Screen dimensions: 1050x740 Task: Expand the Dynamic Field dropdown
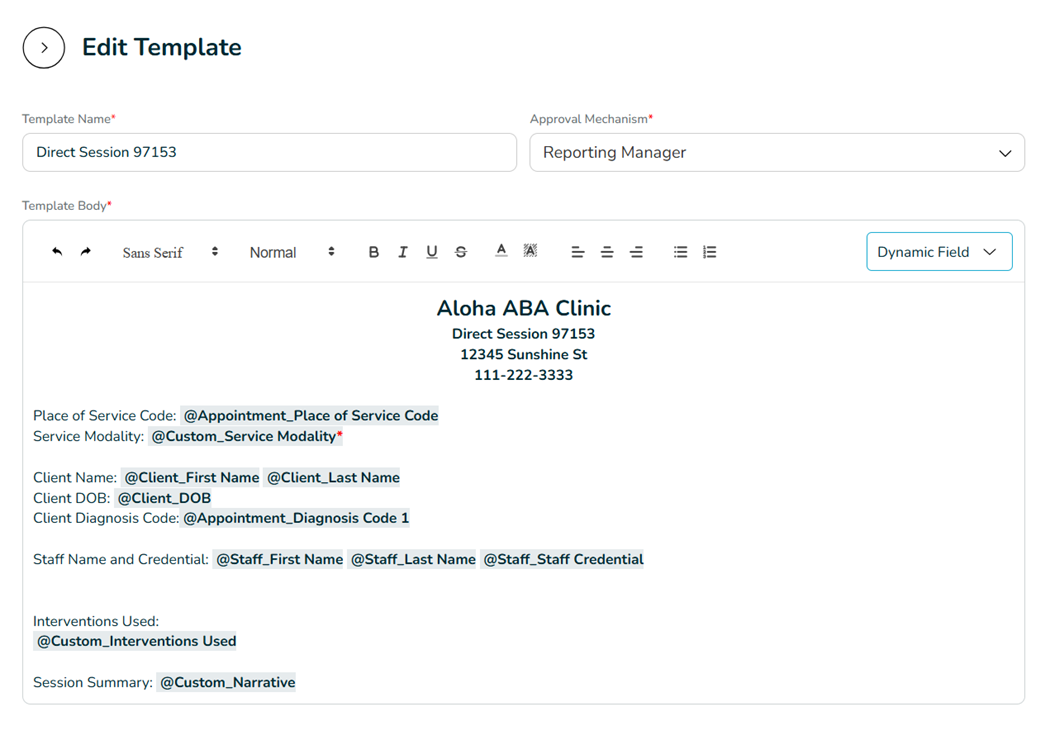click(x=938, y=252)
